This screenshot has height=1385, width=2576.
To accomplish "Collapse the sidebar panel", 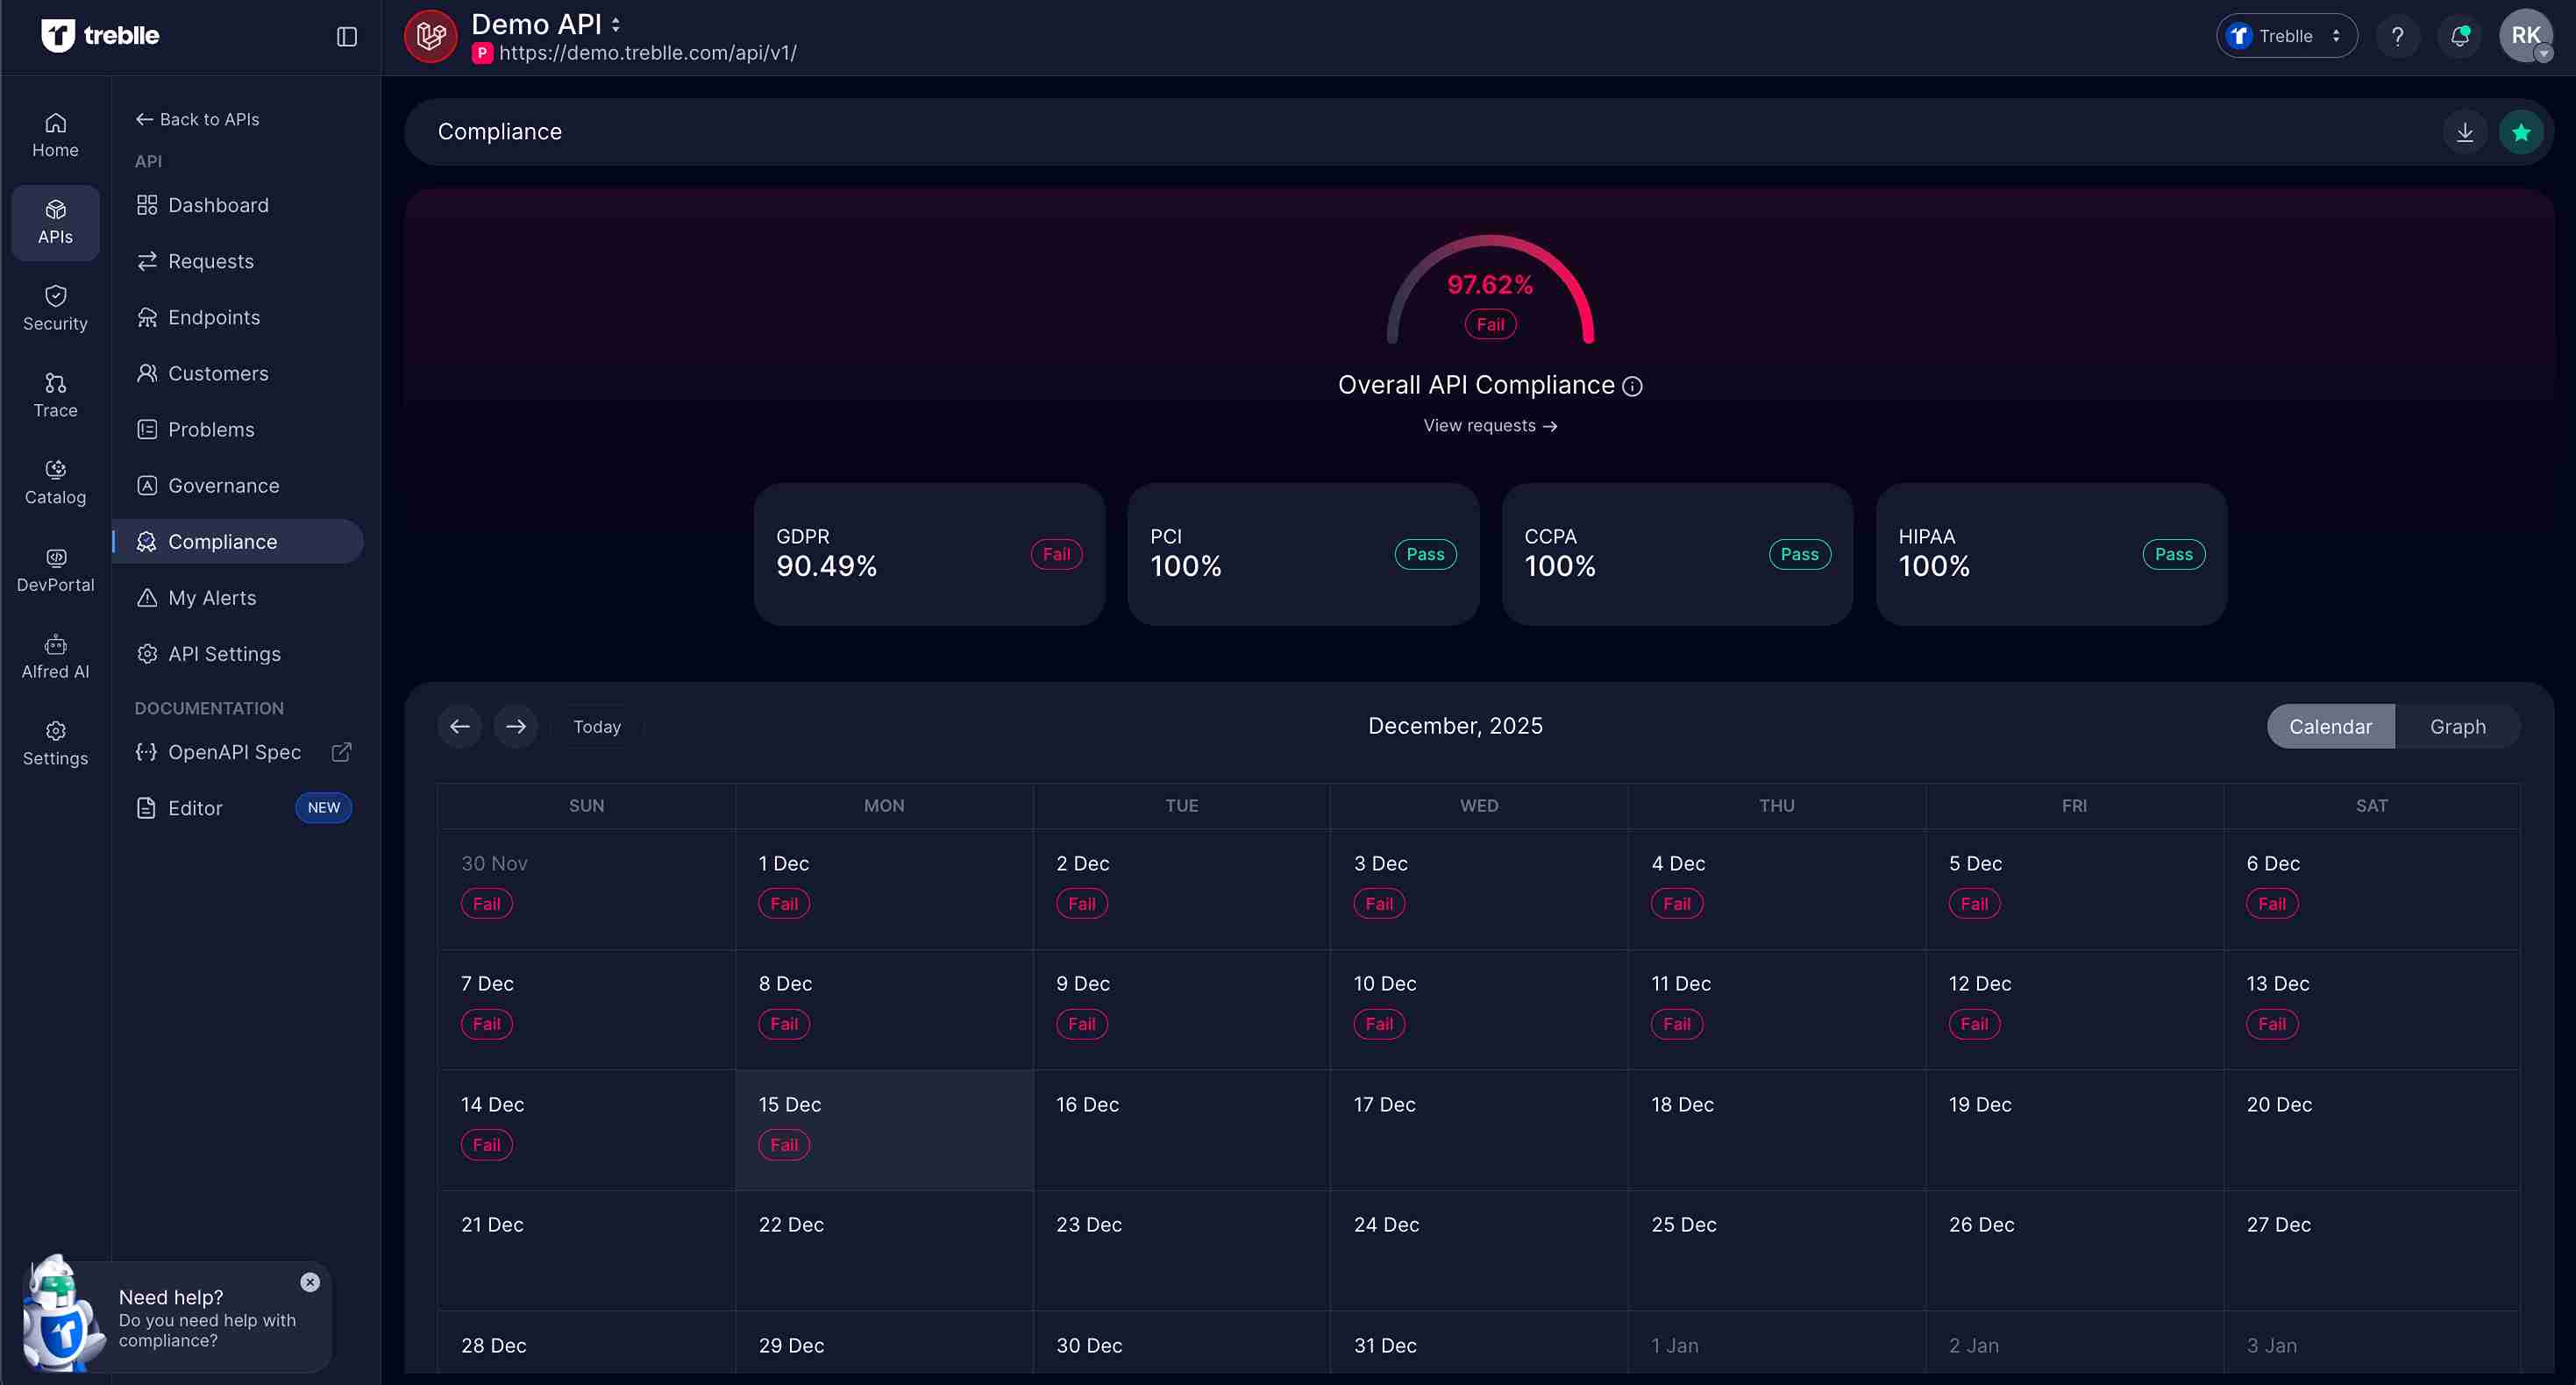I will pos(346,36).
